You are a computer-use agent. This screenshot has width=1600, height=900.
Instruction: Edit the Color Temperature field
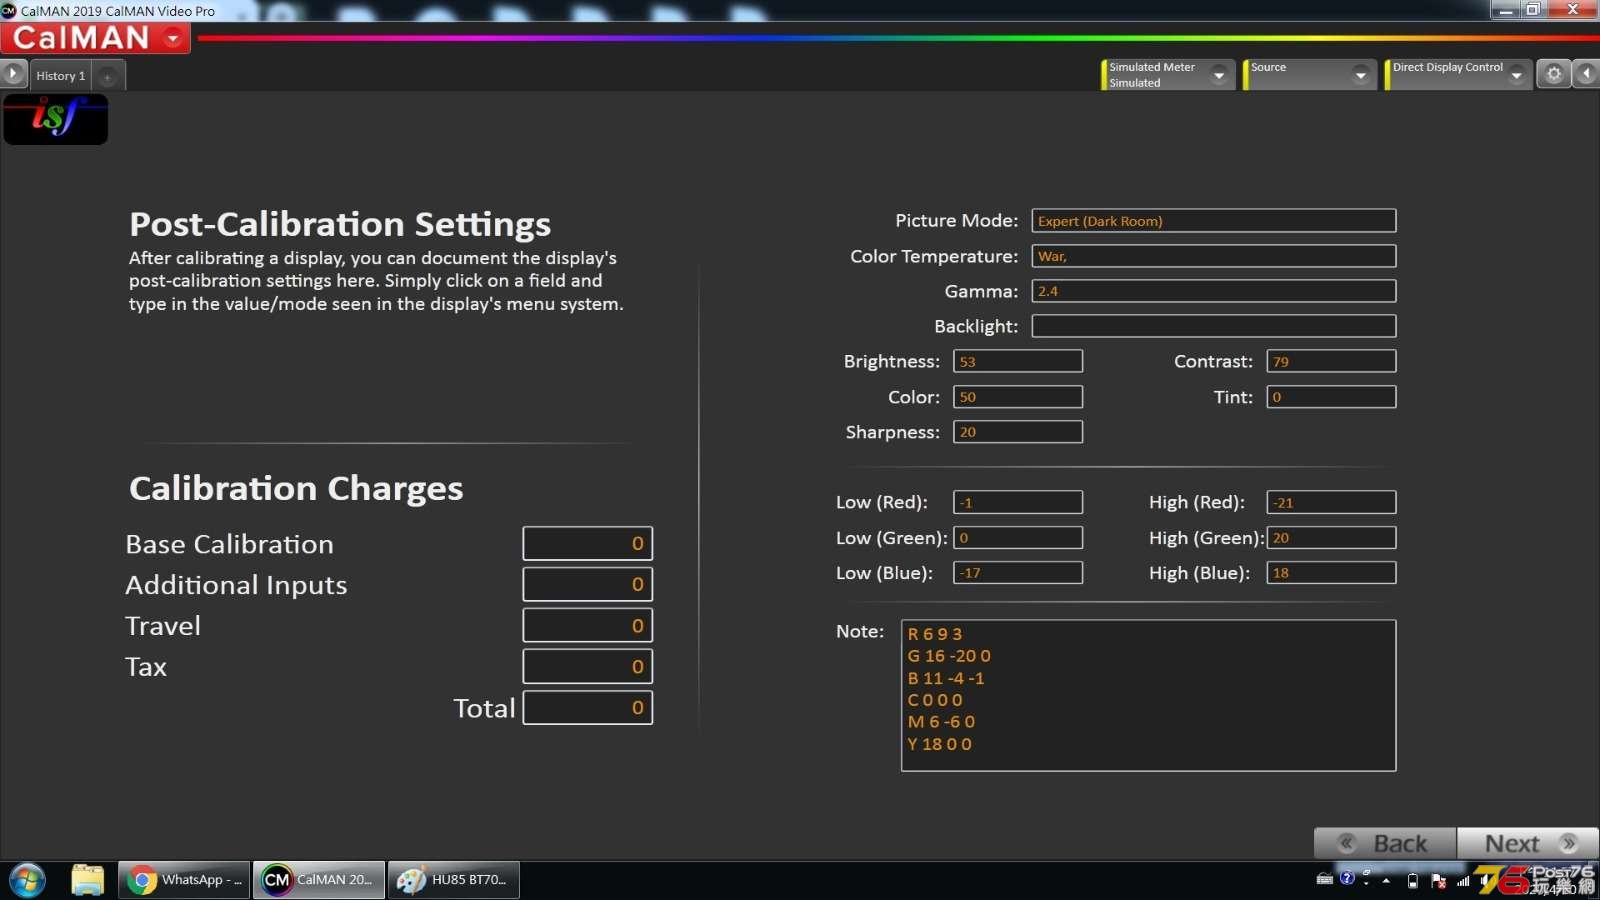coord(1214,256)
